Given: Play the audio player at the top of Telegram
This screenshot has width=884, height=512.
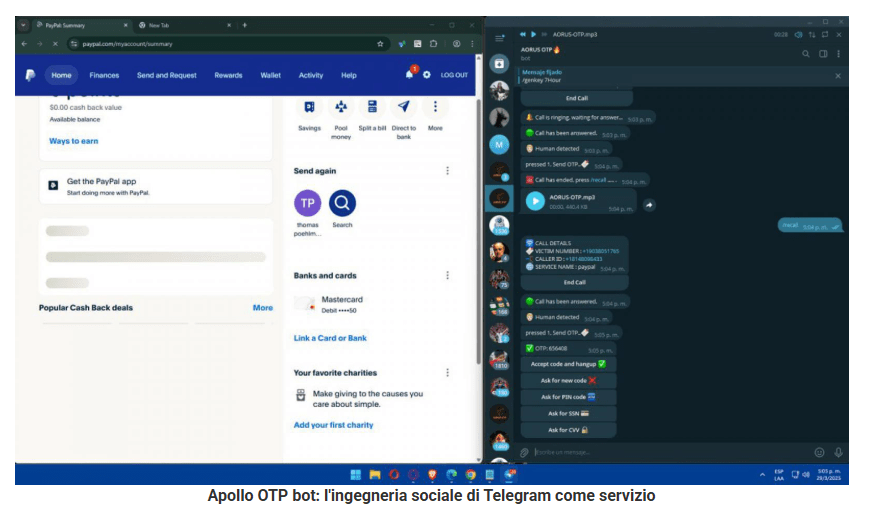Looking at the screenshot, I should [533, 34].
